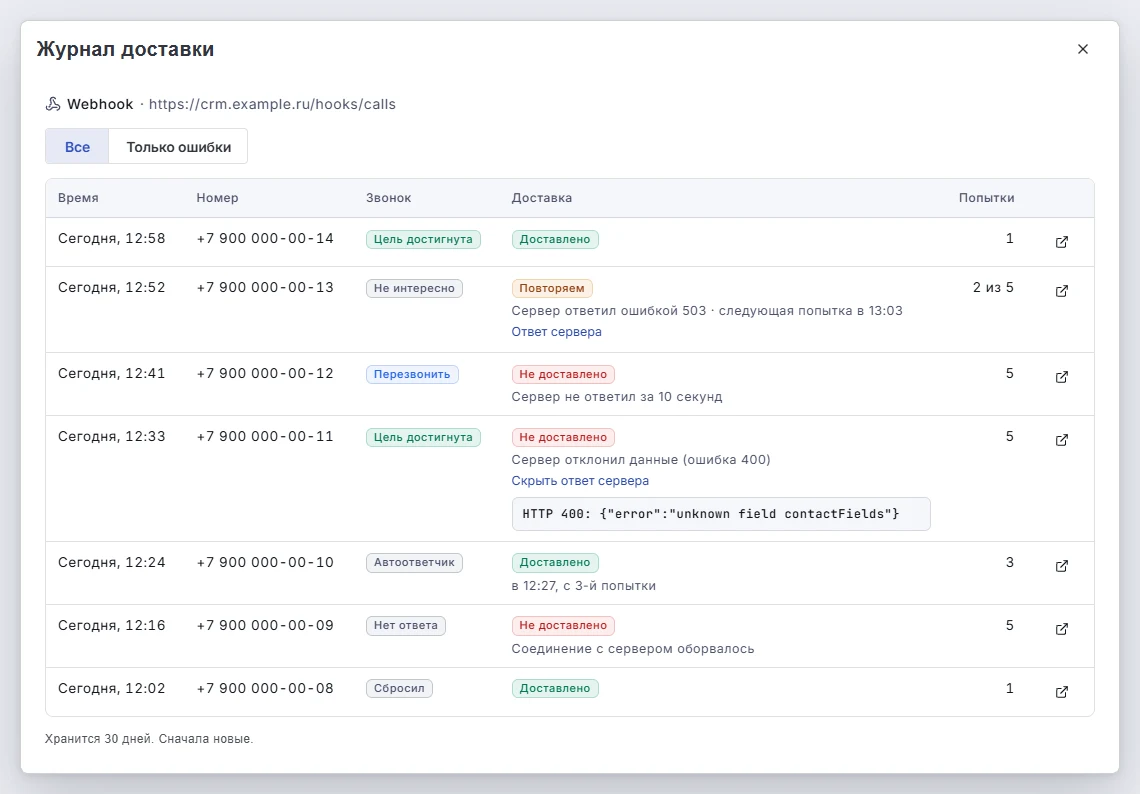
Task: Close the Журнал доставки dialog
Action: (x=1083, y=49)
